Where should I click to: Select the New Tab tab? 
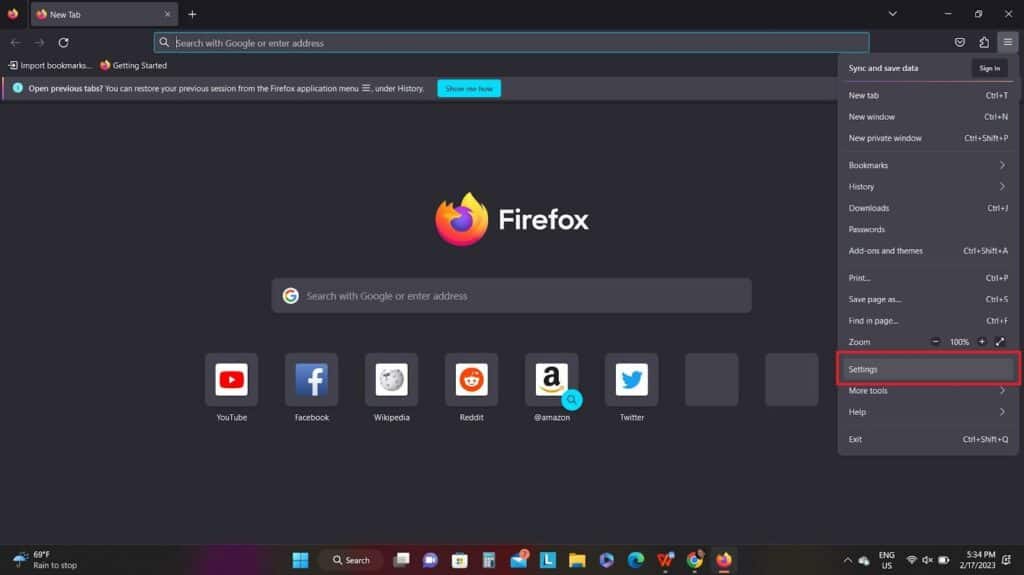[104, 14]
